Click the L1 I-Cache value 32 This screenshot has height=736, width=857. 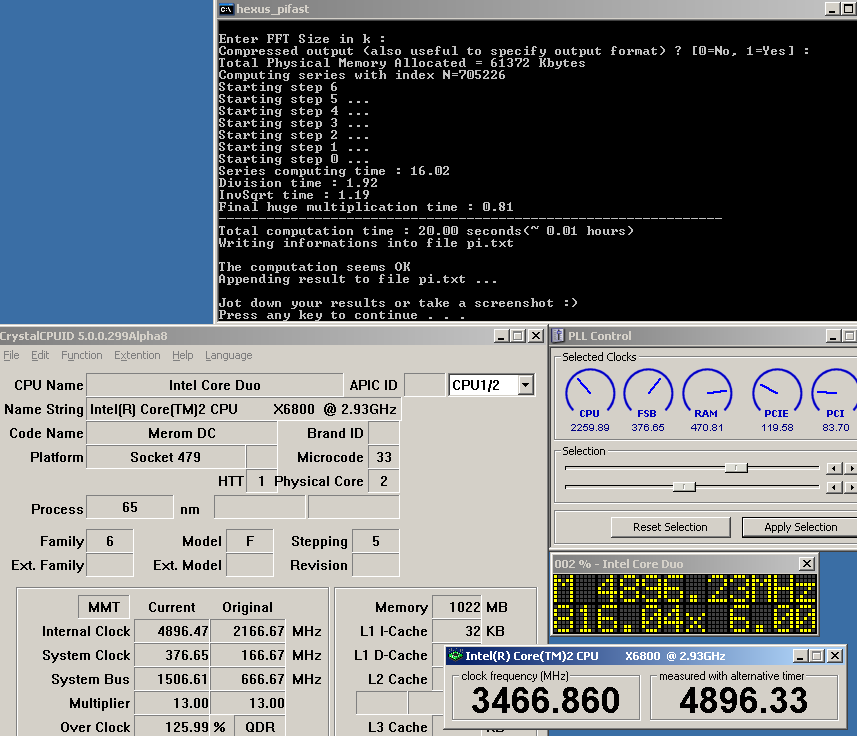(x=457, y=631)
